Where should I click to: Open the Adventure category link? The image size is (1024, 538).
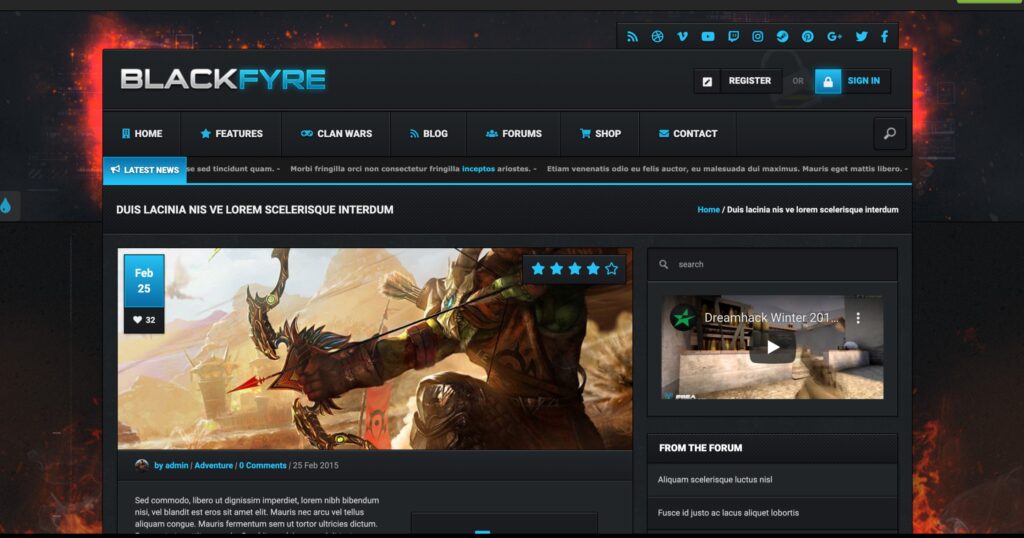(x=214, y=466)
